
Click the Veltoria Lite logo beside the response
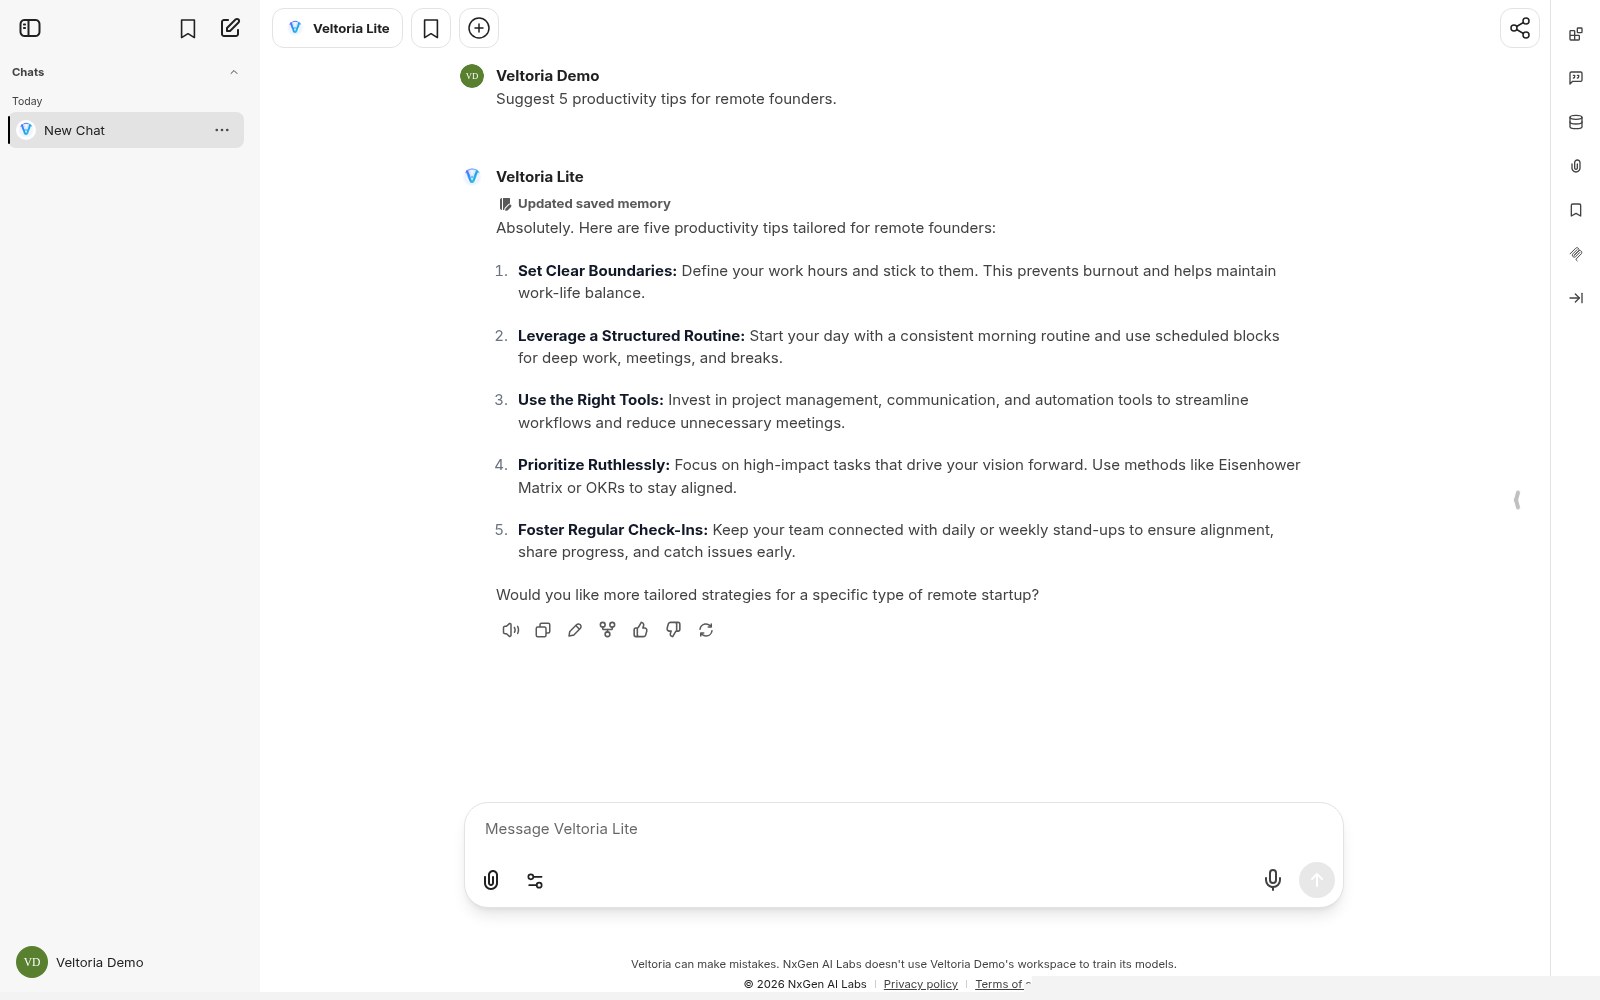pos(472,176)
